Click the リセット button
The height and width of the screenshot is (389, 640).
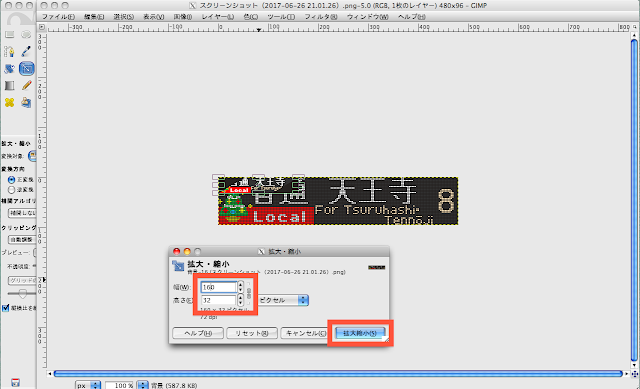point(252,333)
